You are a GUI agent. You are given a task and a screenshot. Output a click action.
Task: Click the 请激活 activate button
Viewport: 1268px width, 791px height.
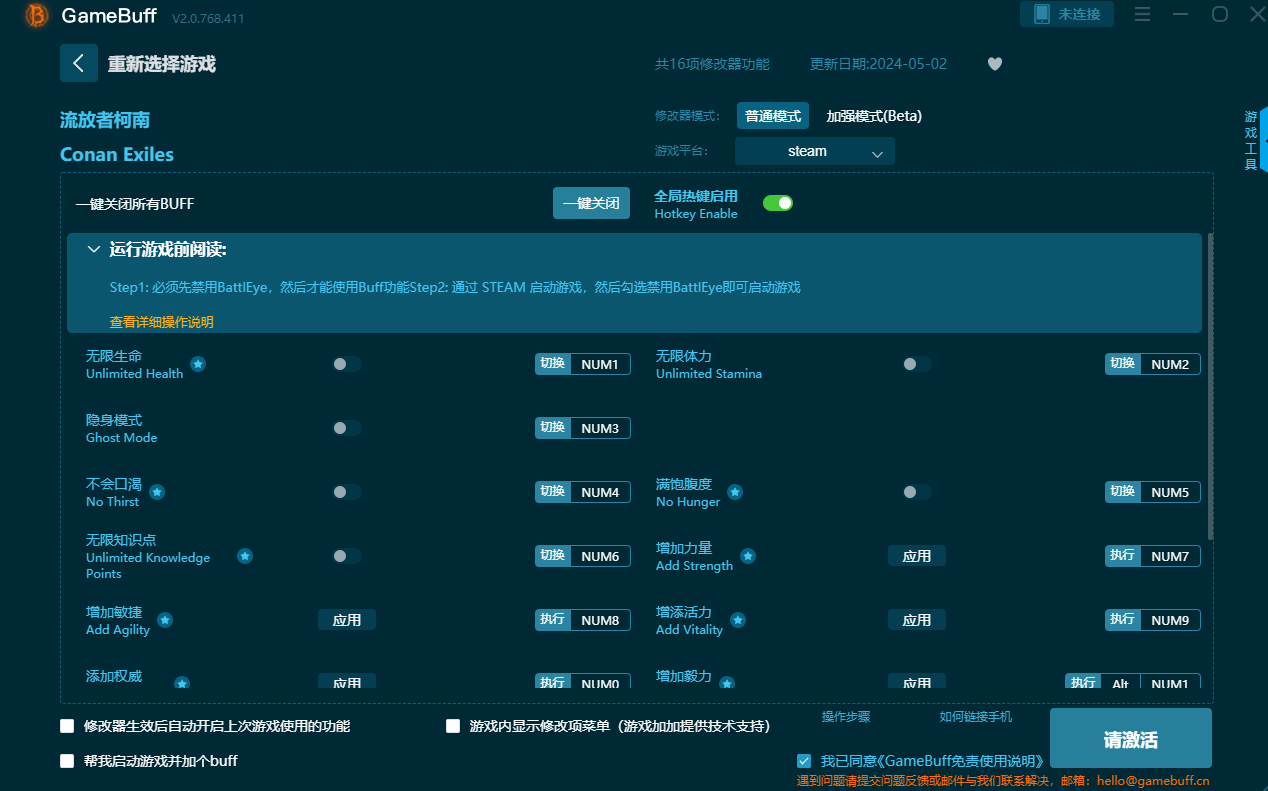pos(1131,738)
